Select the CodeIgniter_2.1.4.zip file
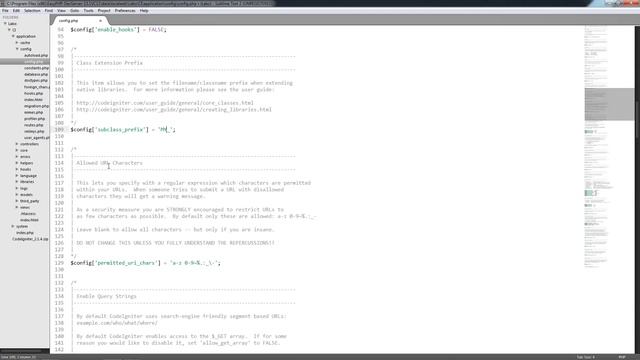This screenshot has width=640, height=360. 30,239
